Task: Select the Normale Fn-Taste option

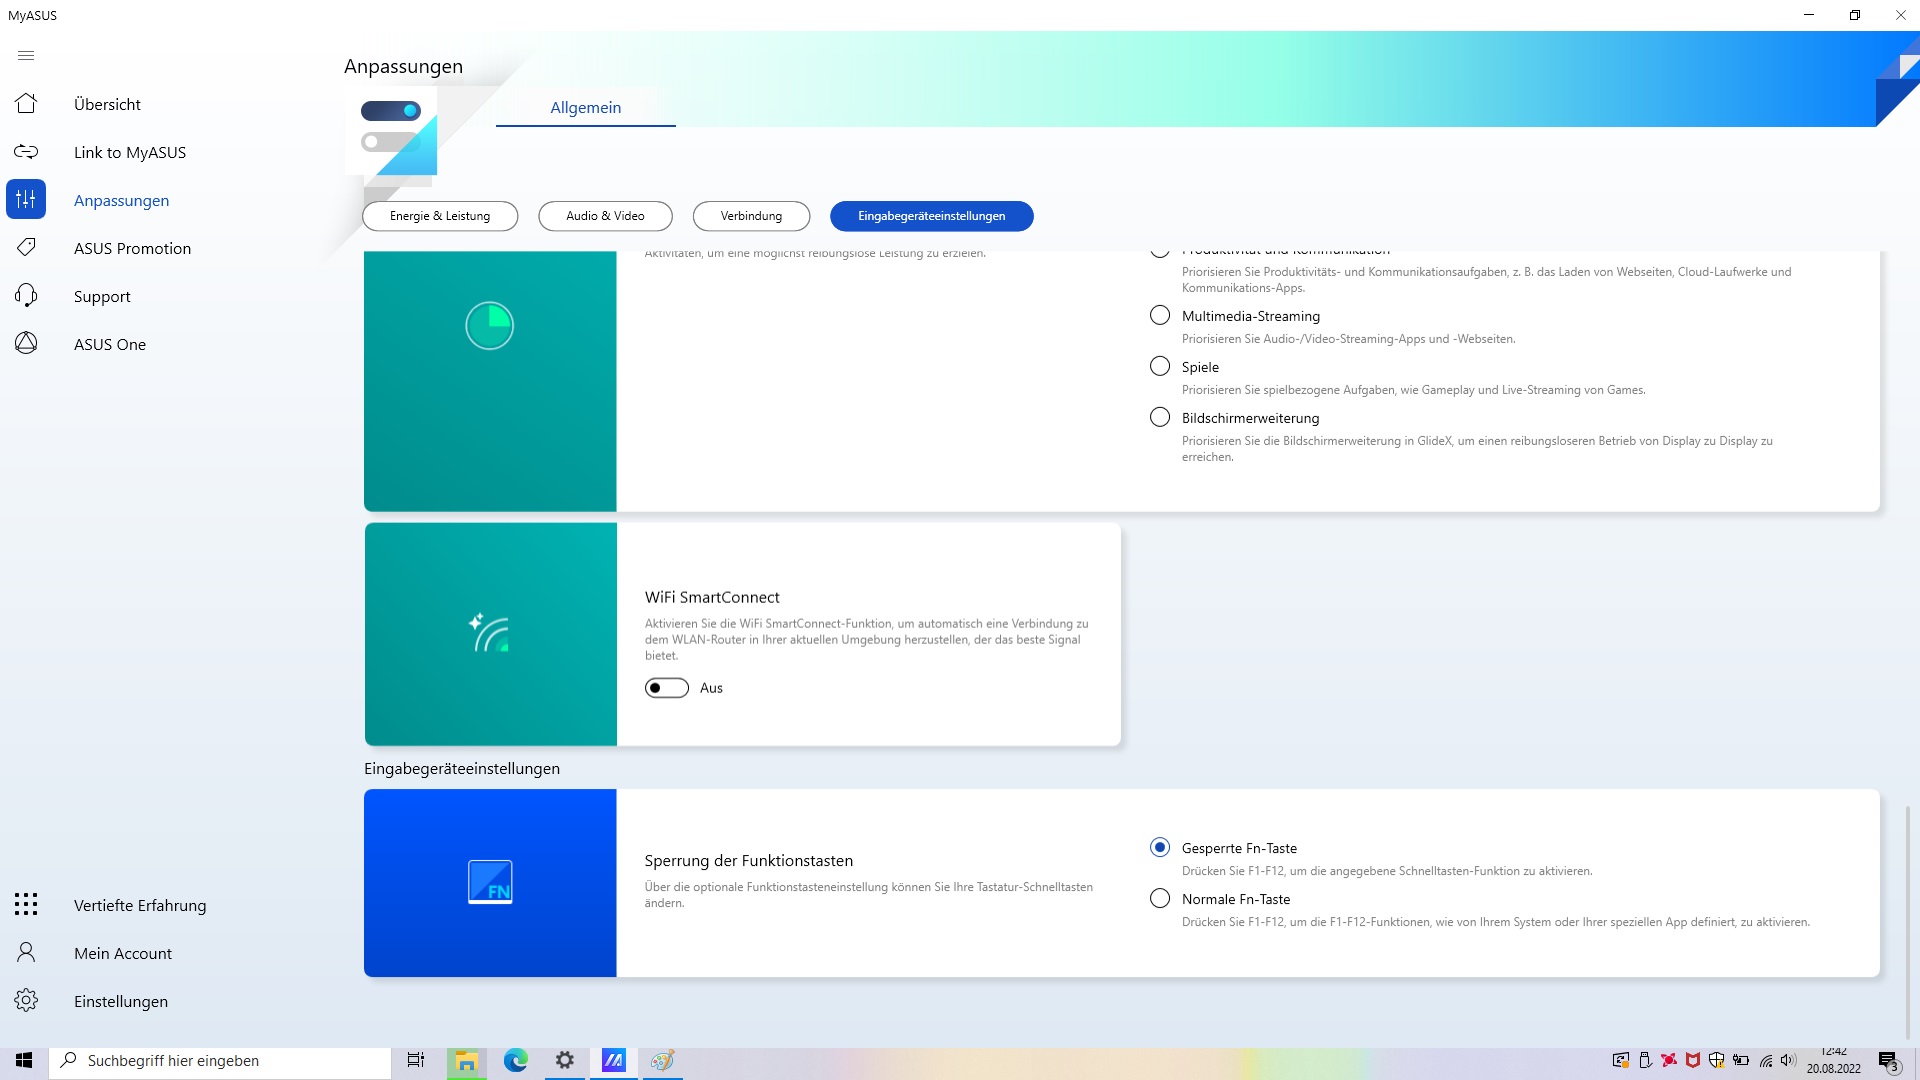Action: [1160, 899]
